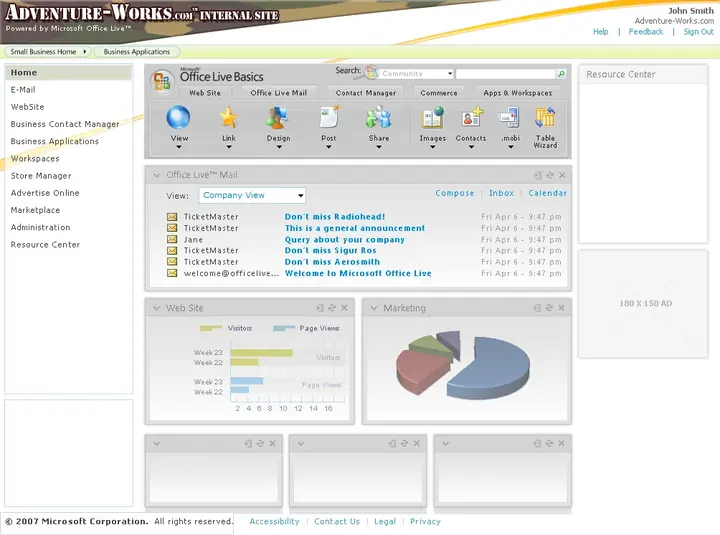The height and width of the screenshot is (535, 720).
Task: Open "Welcome to Microsoft Office Live" message
Action: tap(358, 273)
